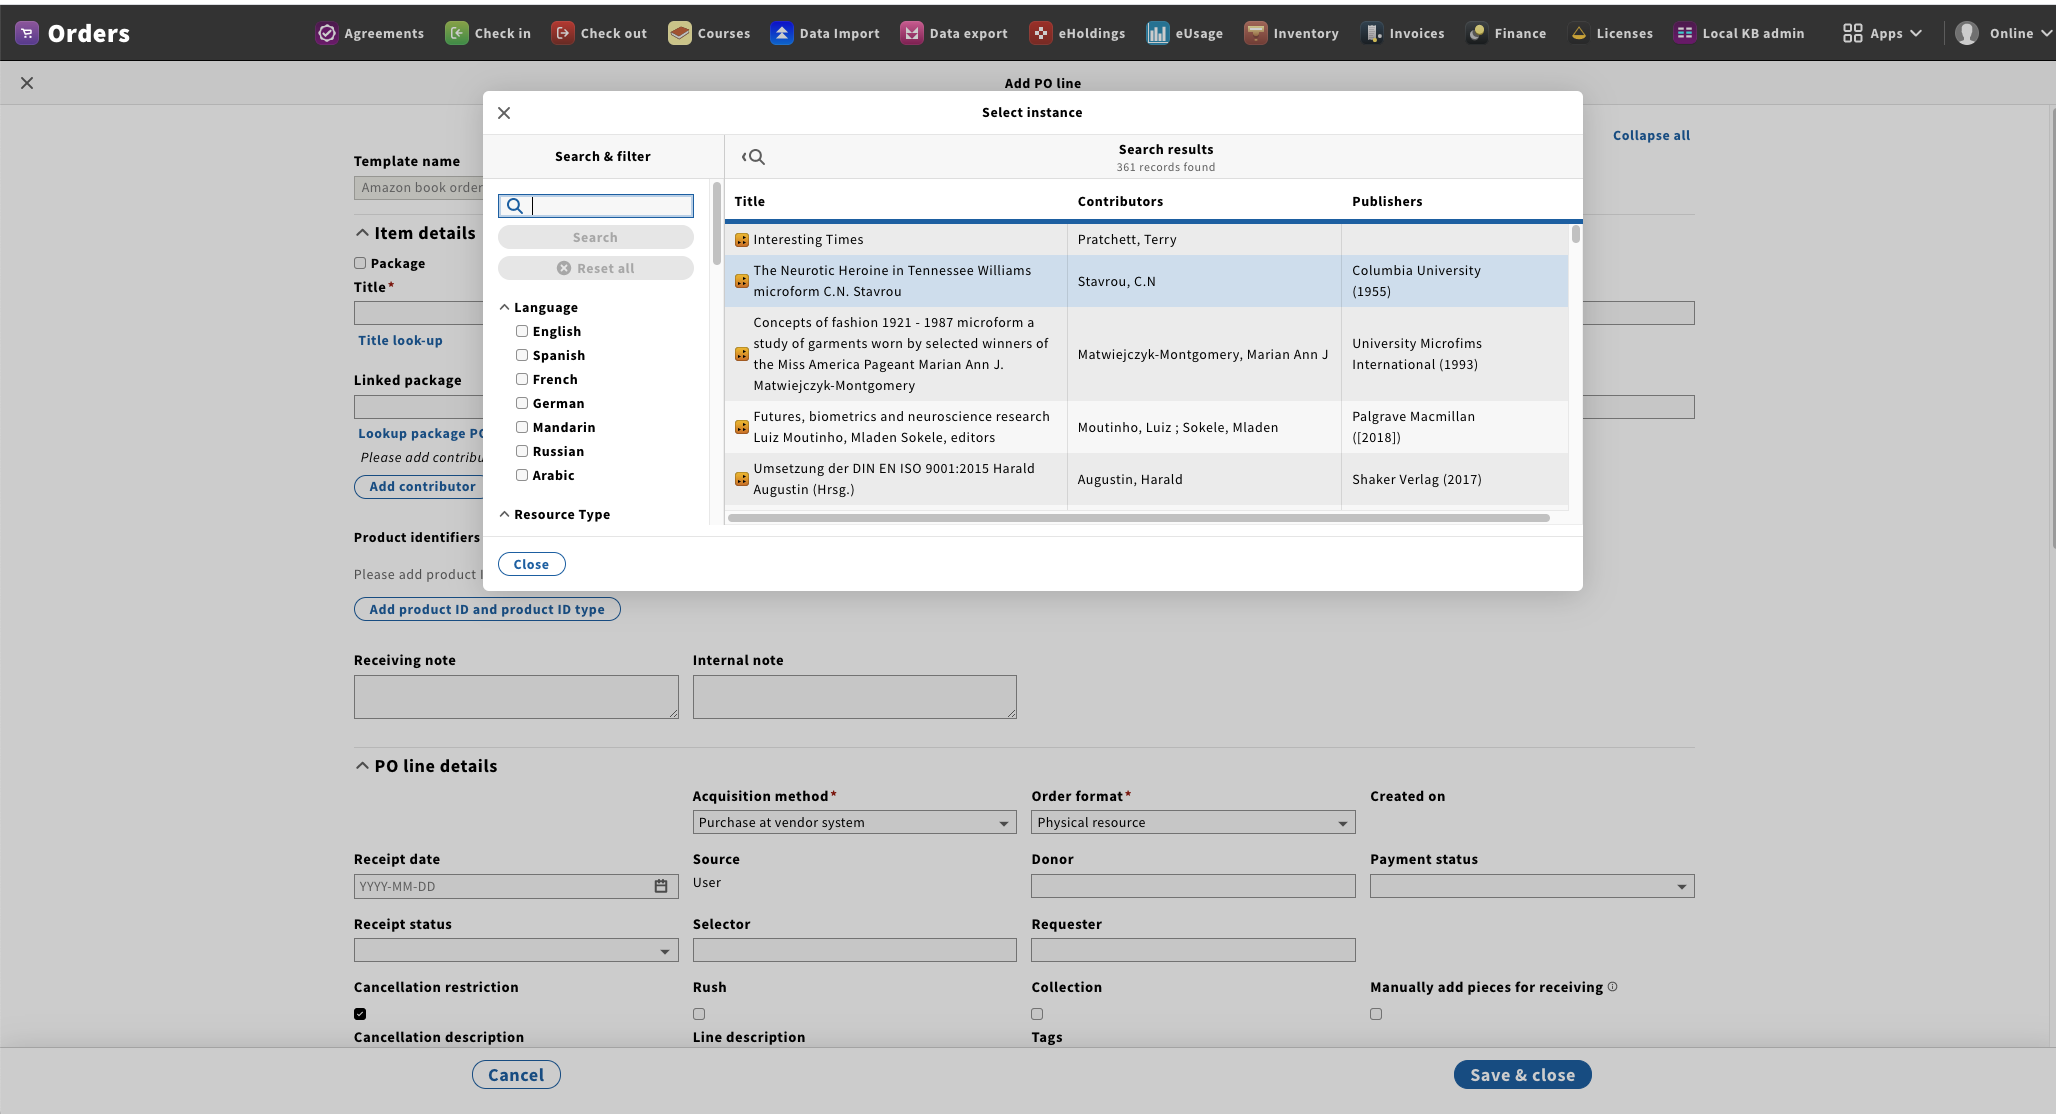Close the Select instance modal
Viewport: 2056px width, 1114px height.
[x=504, y=113]
